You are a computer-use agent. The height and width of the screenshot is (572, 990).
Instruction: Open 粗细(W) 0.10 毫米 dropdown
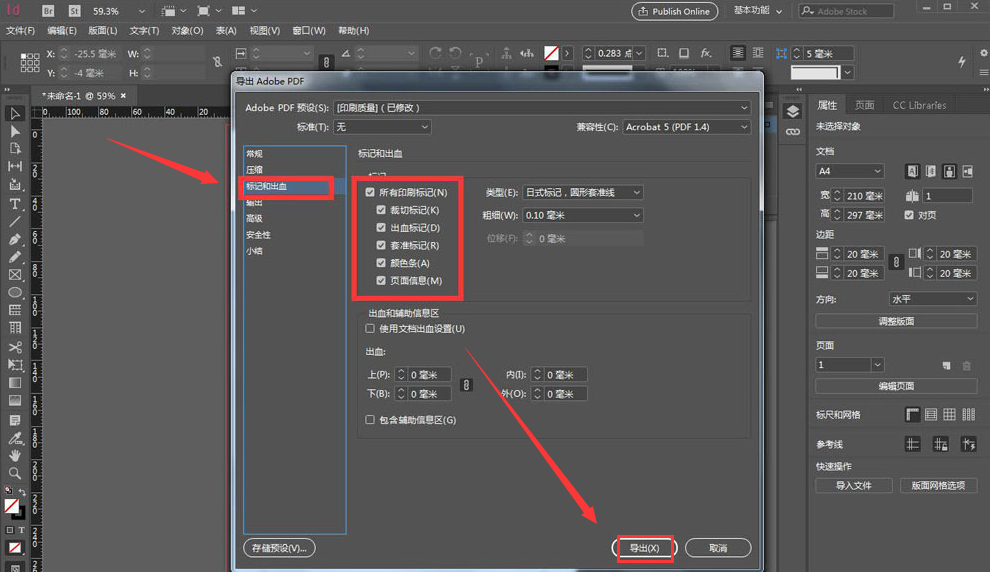click(583, 215)
